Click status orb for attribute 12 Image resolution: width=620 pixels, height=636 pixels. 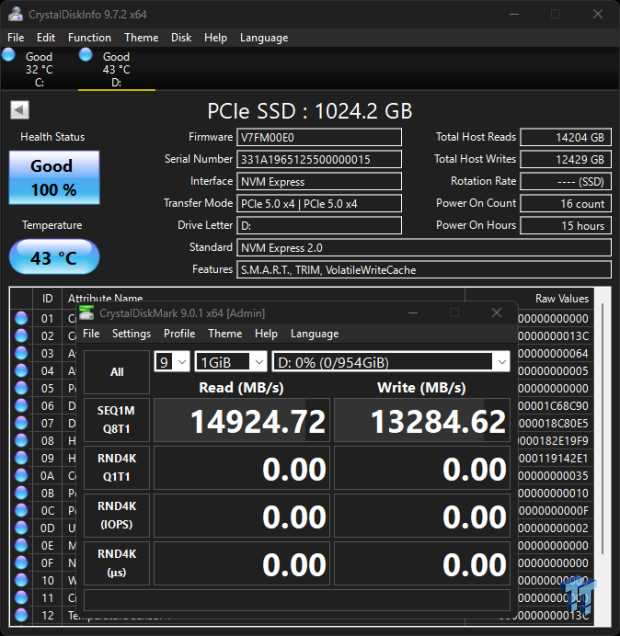21,615
